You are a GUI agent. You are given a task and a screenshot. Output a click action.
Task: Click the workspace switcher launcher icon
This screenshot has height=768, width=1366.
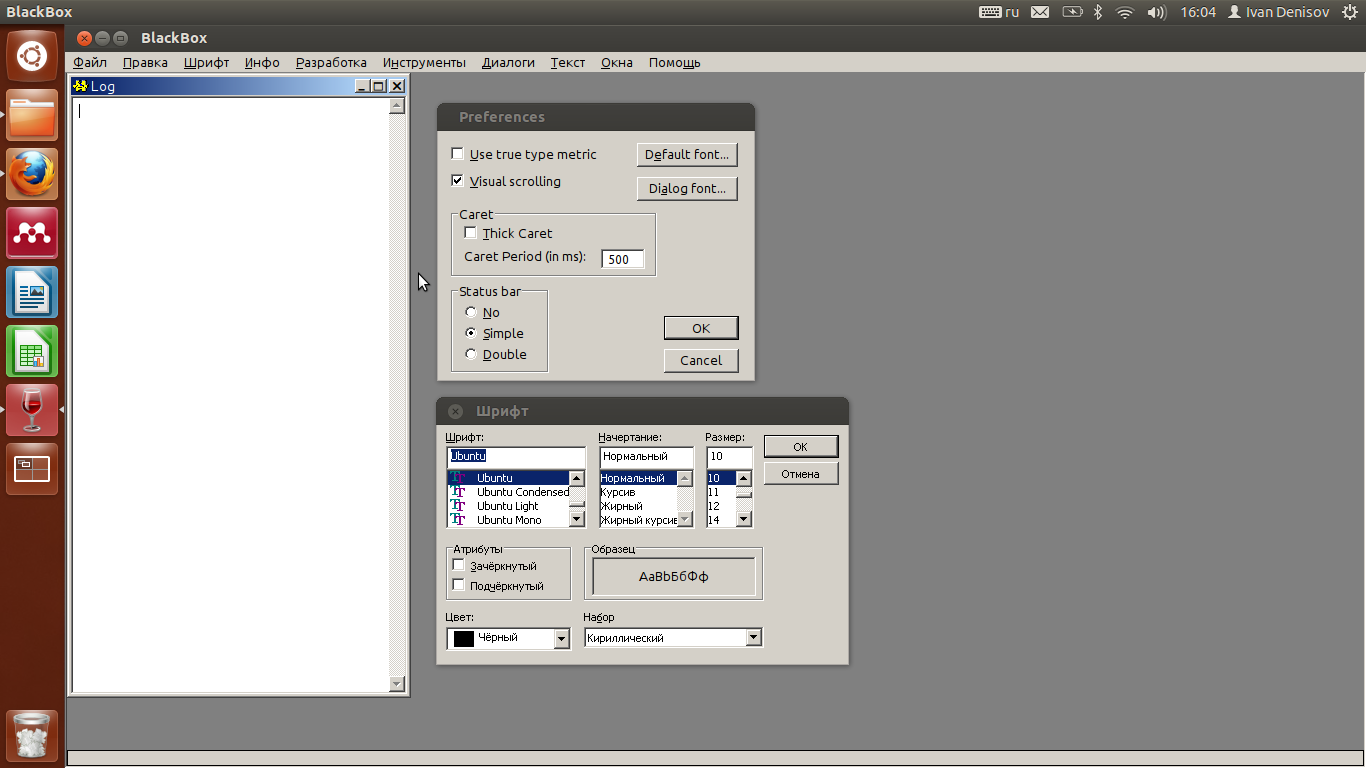pos(32,469)
